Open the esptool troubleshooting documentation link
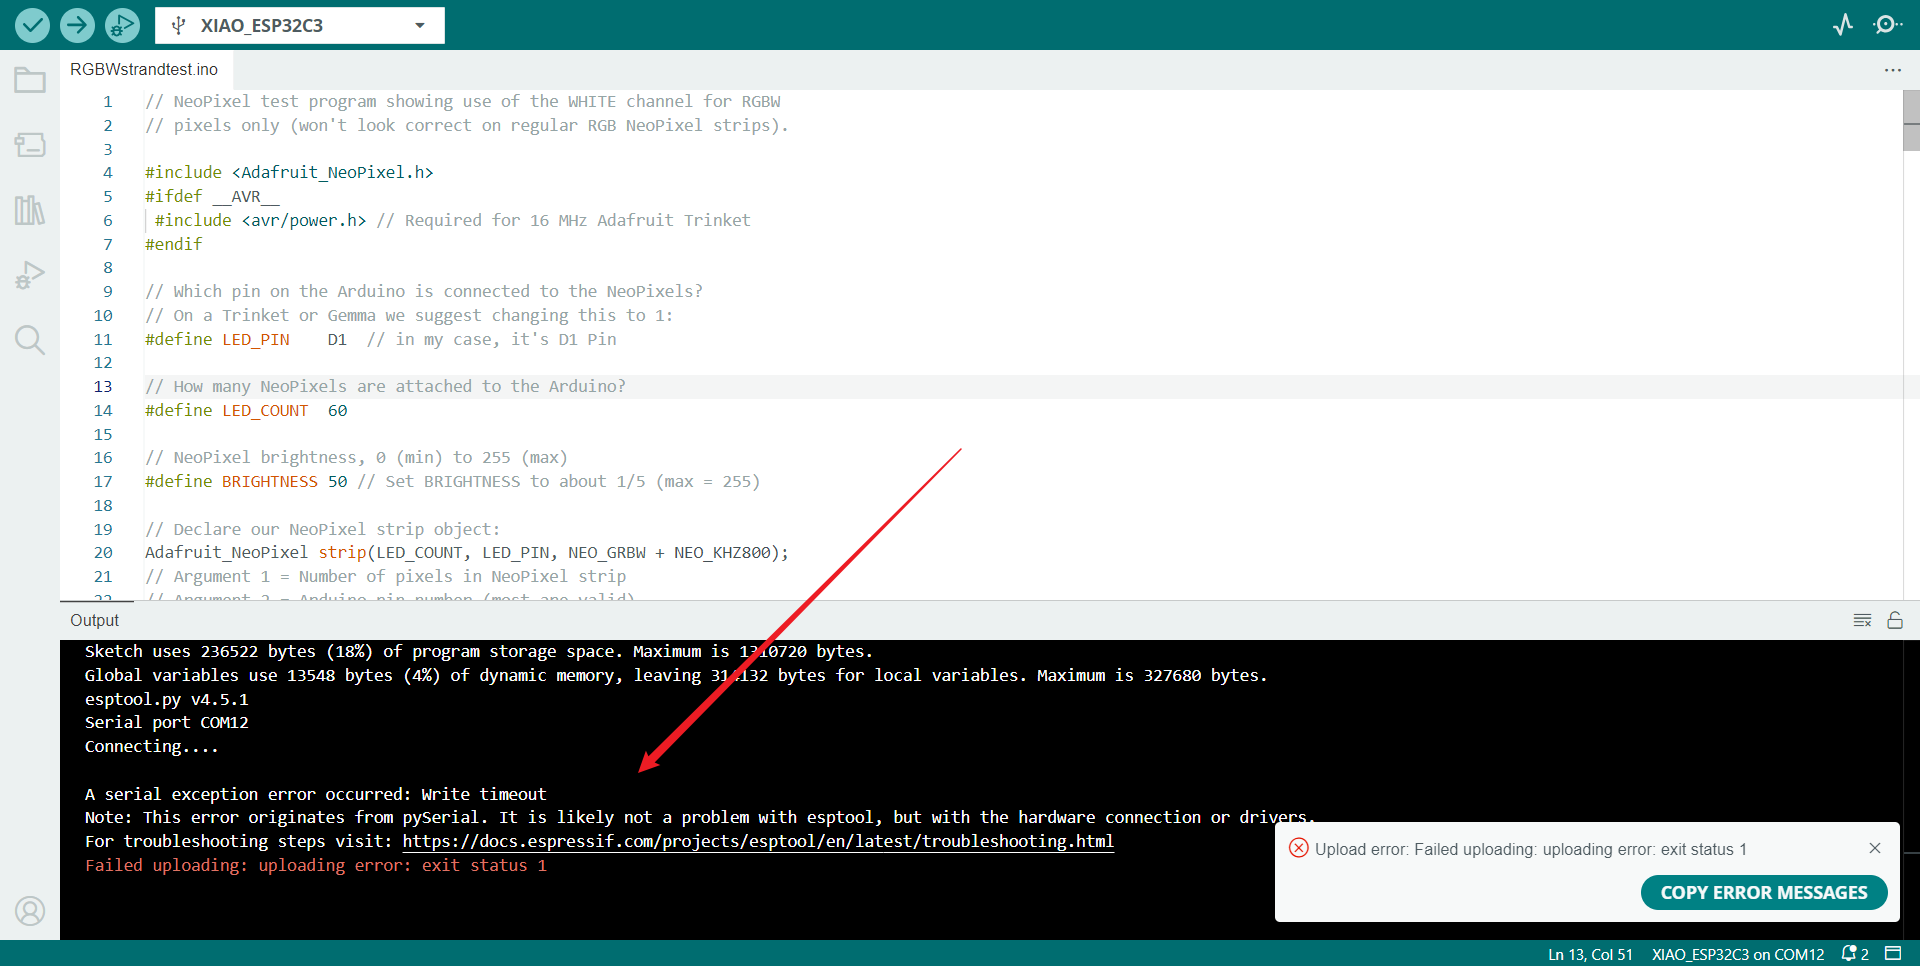The width and height of the screenshot is (1920, 966). (758, 841)
